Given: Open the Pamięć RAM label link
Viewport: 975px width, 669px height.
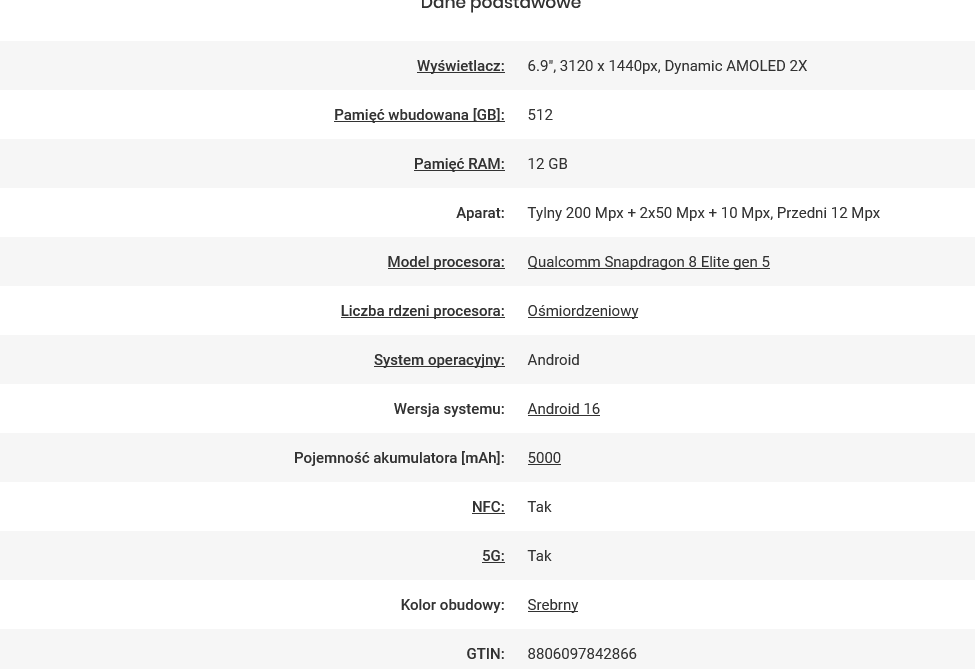Looking at the screenshot, I should click(460, 164).
